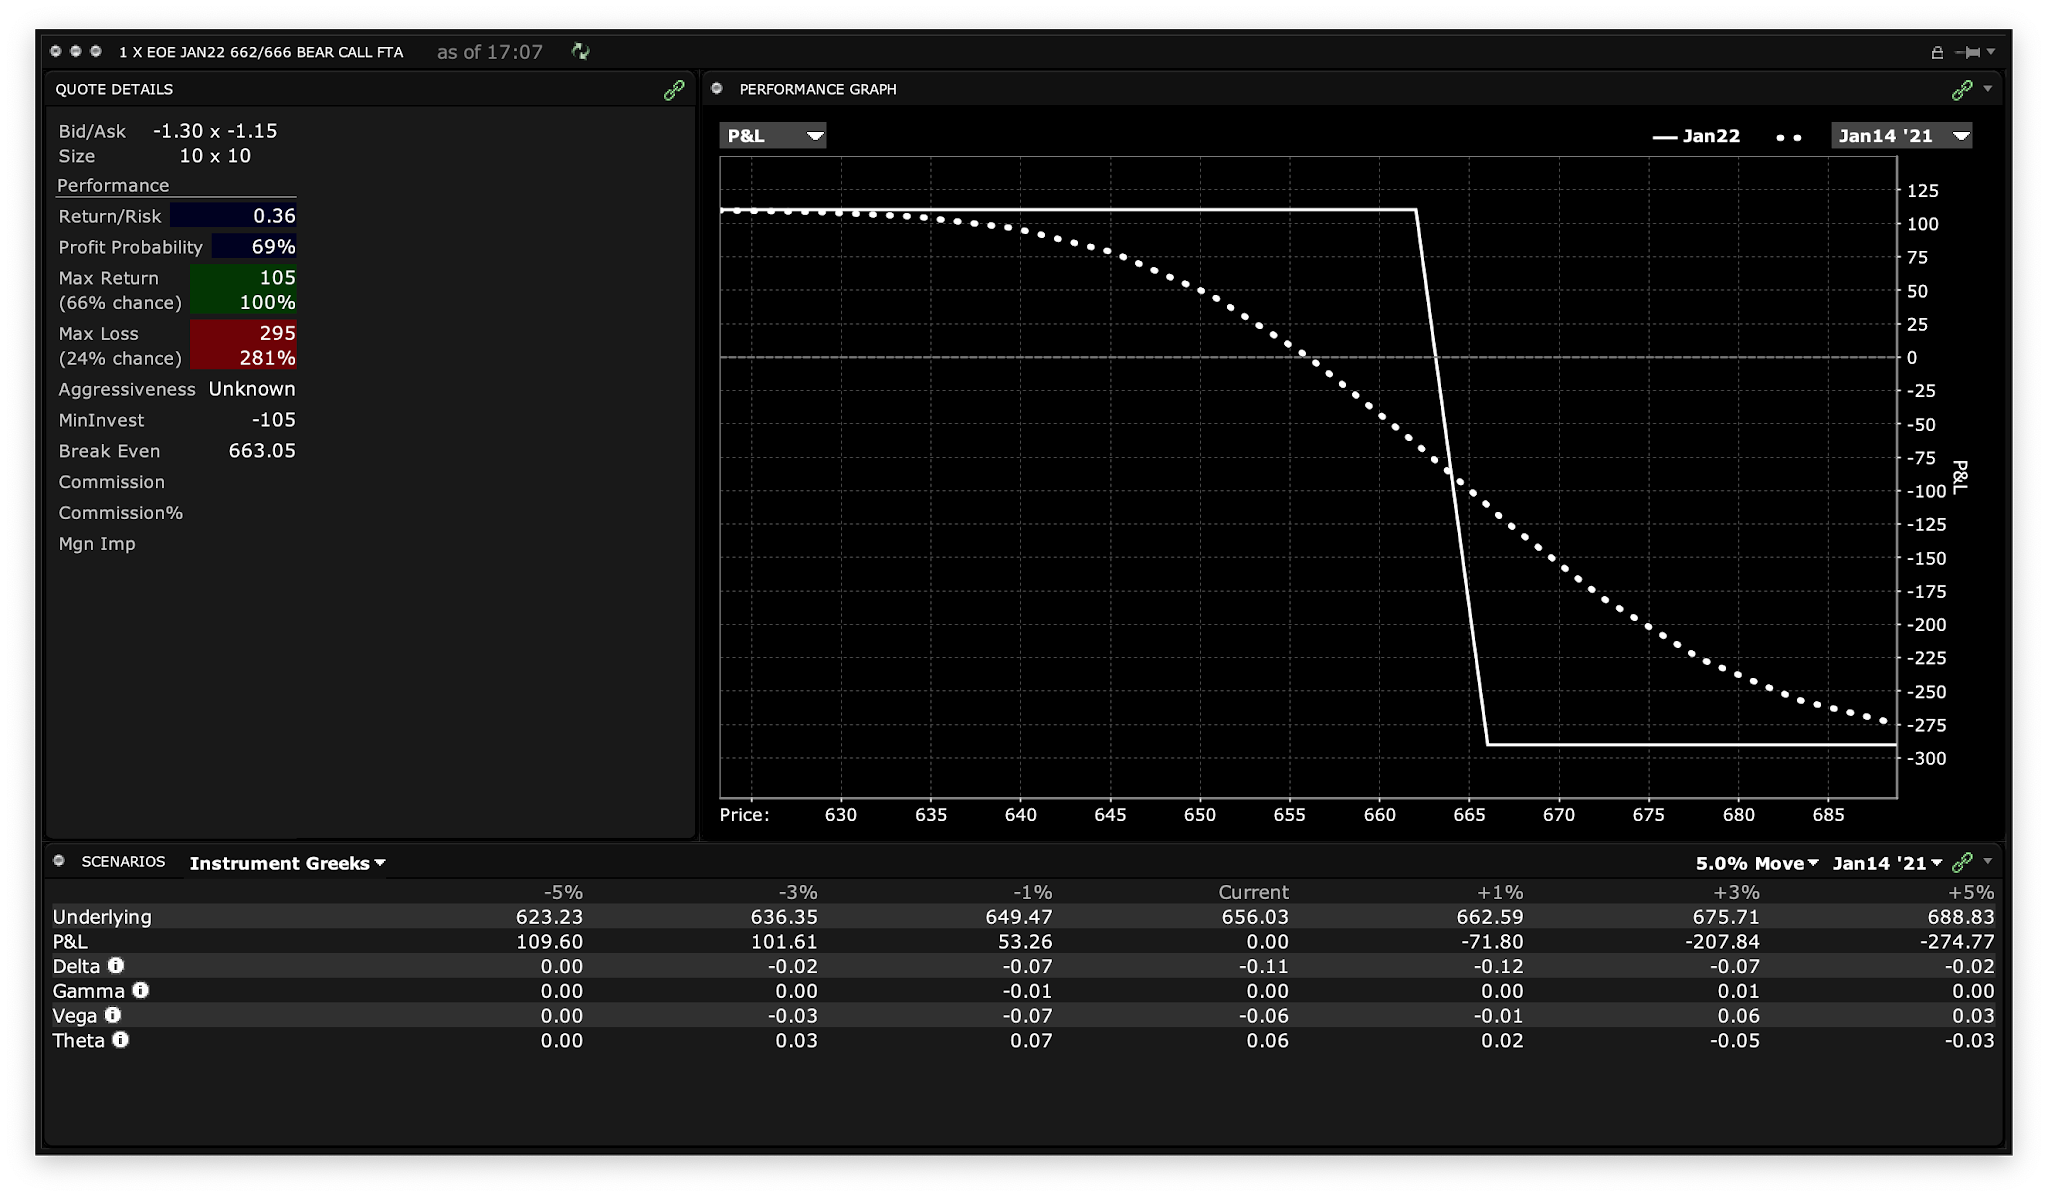Click the Mgn Imp label
The width and height of the screenshot is (2048, 1197).
pyautogui.click(x=97, y=544)
